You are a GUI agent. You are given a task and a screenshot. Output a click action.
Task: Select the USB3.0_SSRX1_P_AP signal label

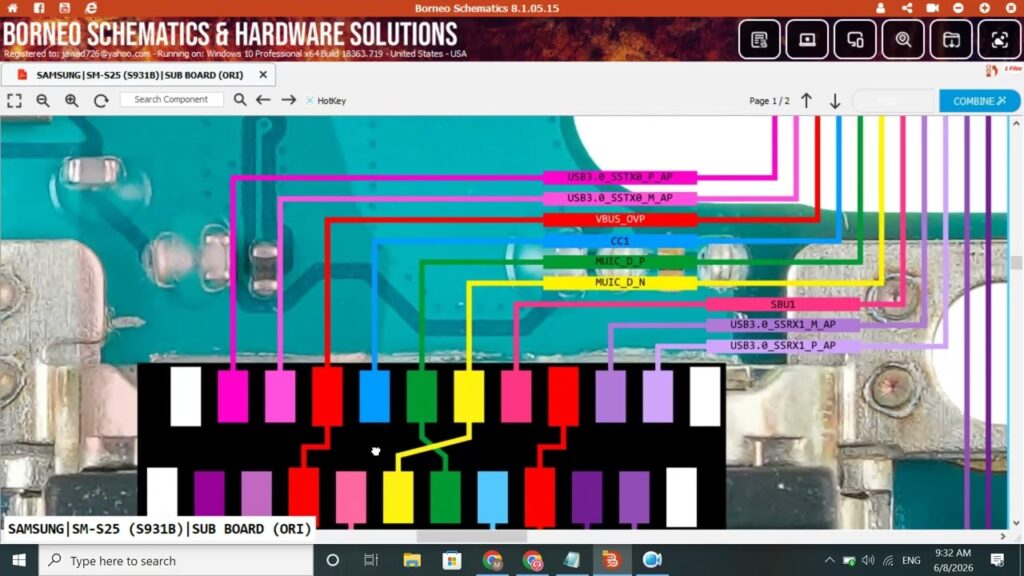782,345
